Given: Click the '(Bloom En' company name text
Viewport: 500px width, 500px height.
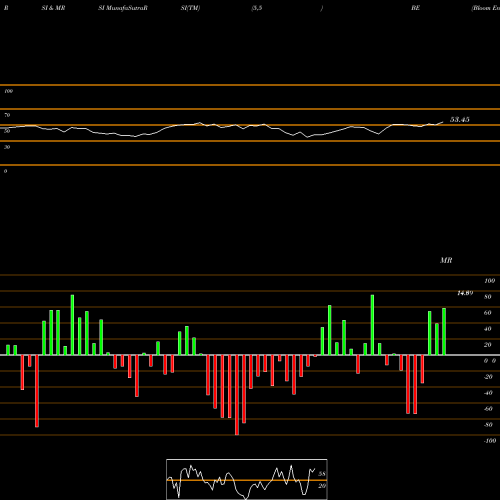Looking at the screenshot, I should coord(486,8).
